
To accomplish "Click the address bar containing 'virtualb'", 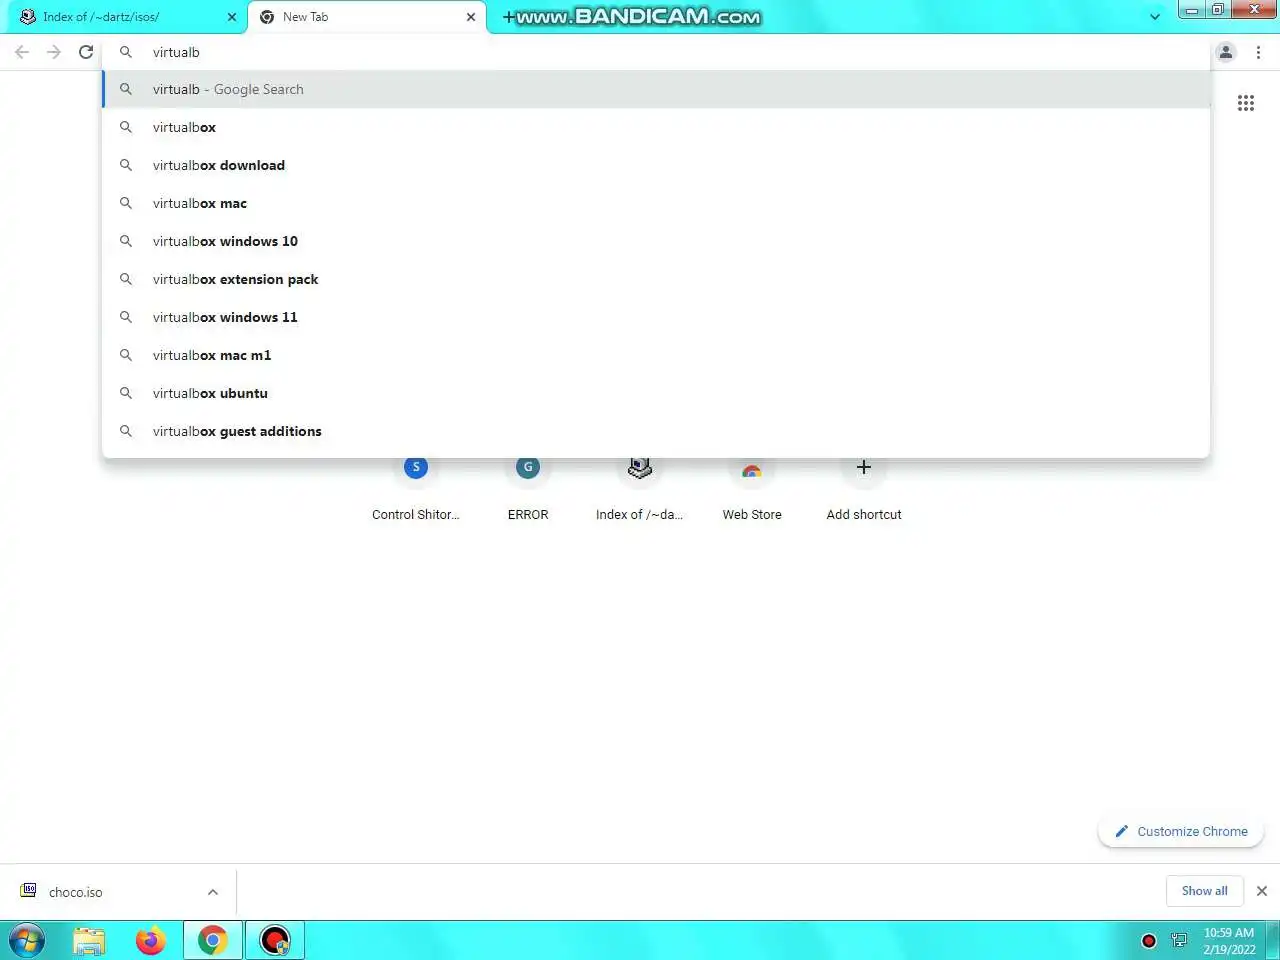I will point(656,52).
